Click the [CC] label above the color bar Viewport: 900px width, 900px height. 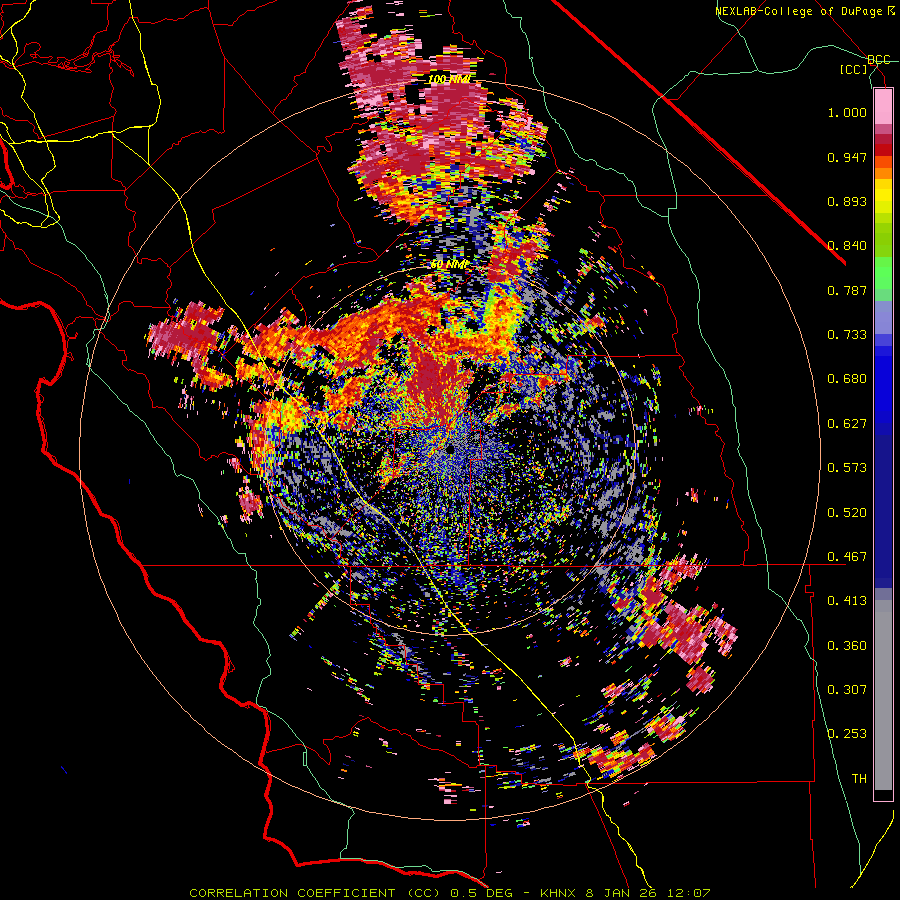pos(854,69)
